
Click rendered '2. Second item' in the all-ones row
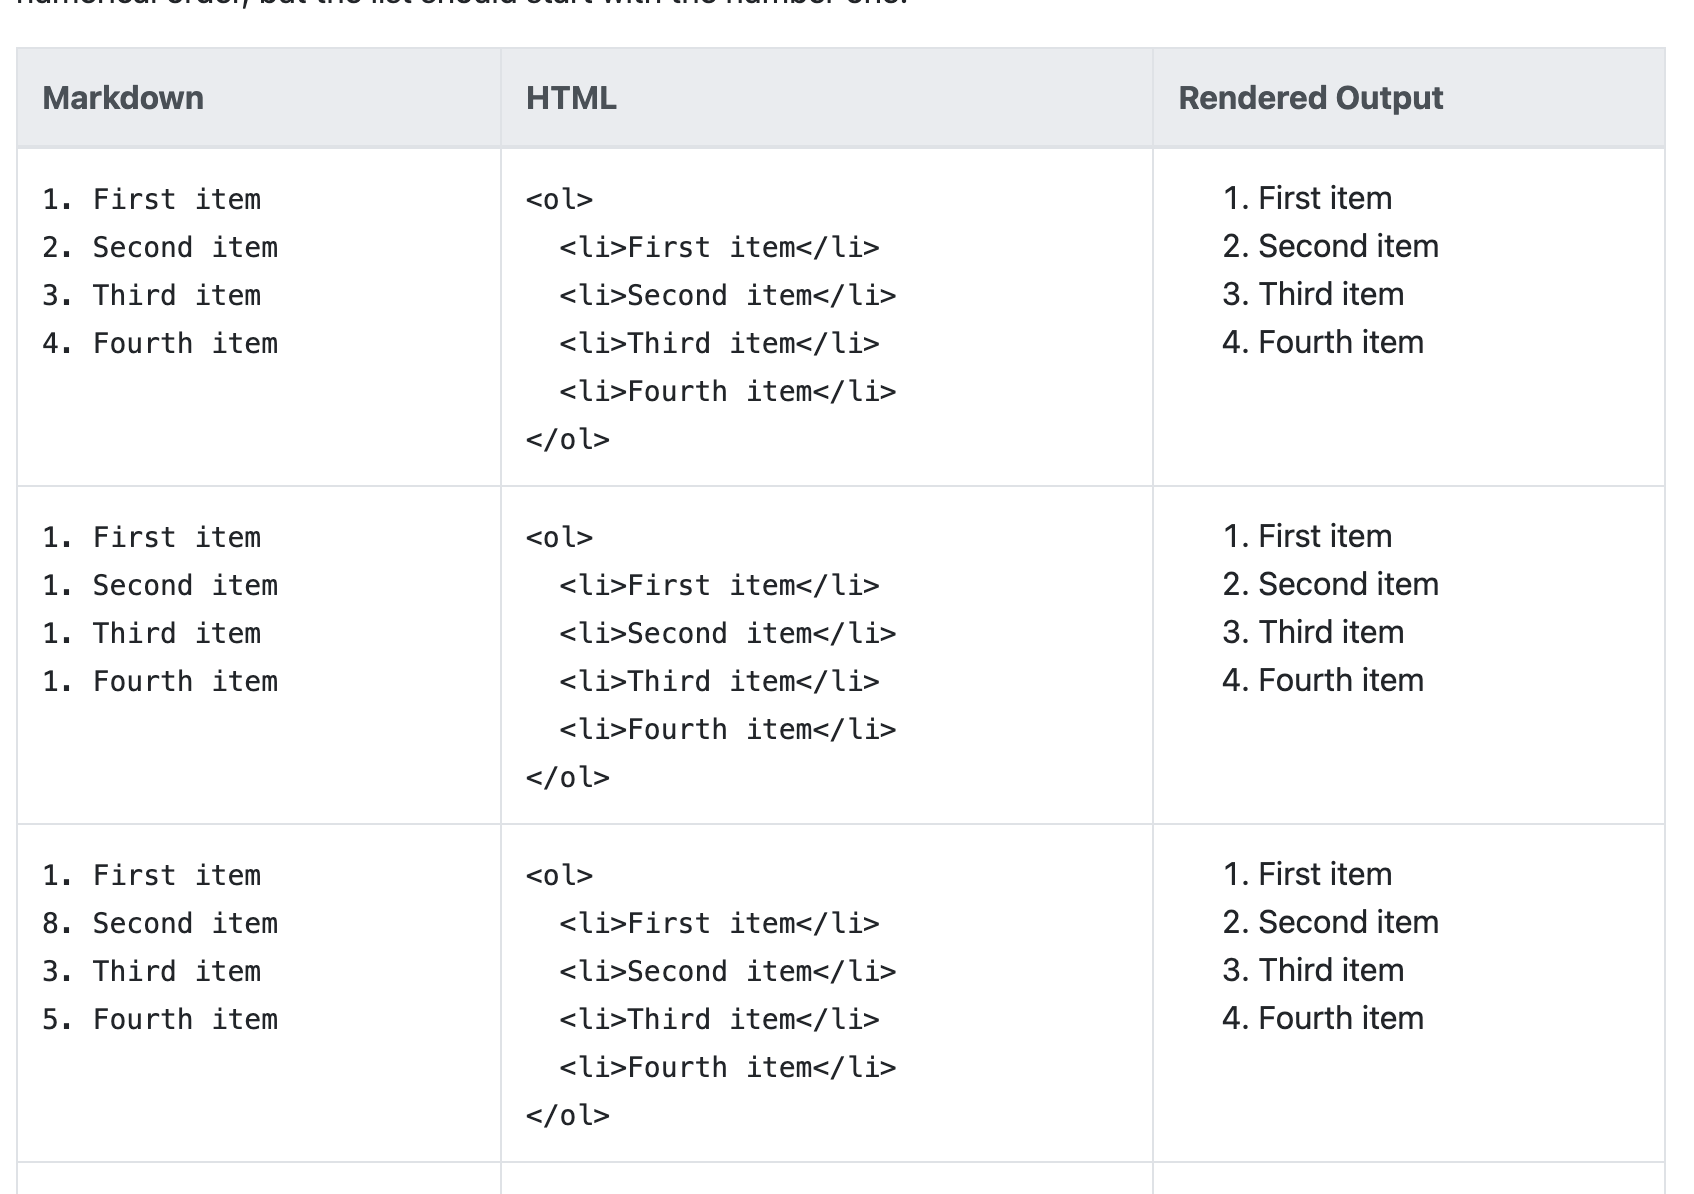coord(1331,584)
